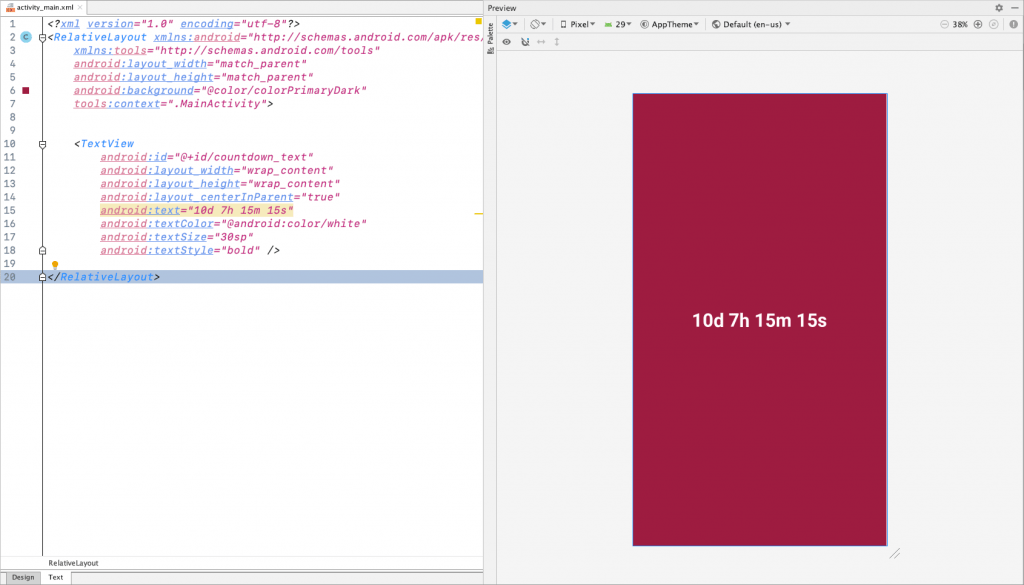Toggle design-time attributes with the eye icon
The width and height of the screenshot is (1024, 585).
[506, 42]
